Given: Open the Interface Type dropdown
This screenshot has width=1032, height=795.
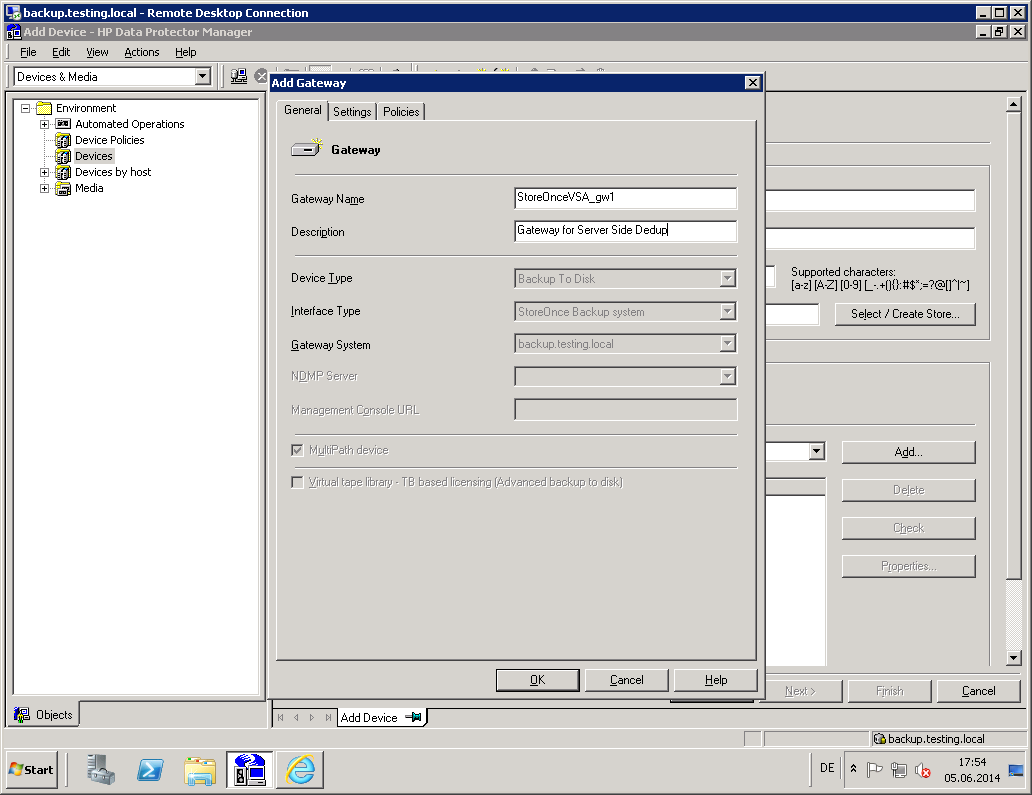Looking at the screenshot, I should pyautogui.click(x=727, y=311).
